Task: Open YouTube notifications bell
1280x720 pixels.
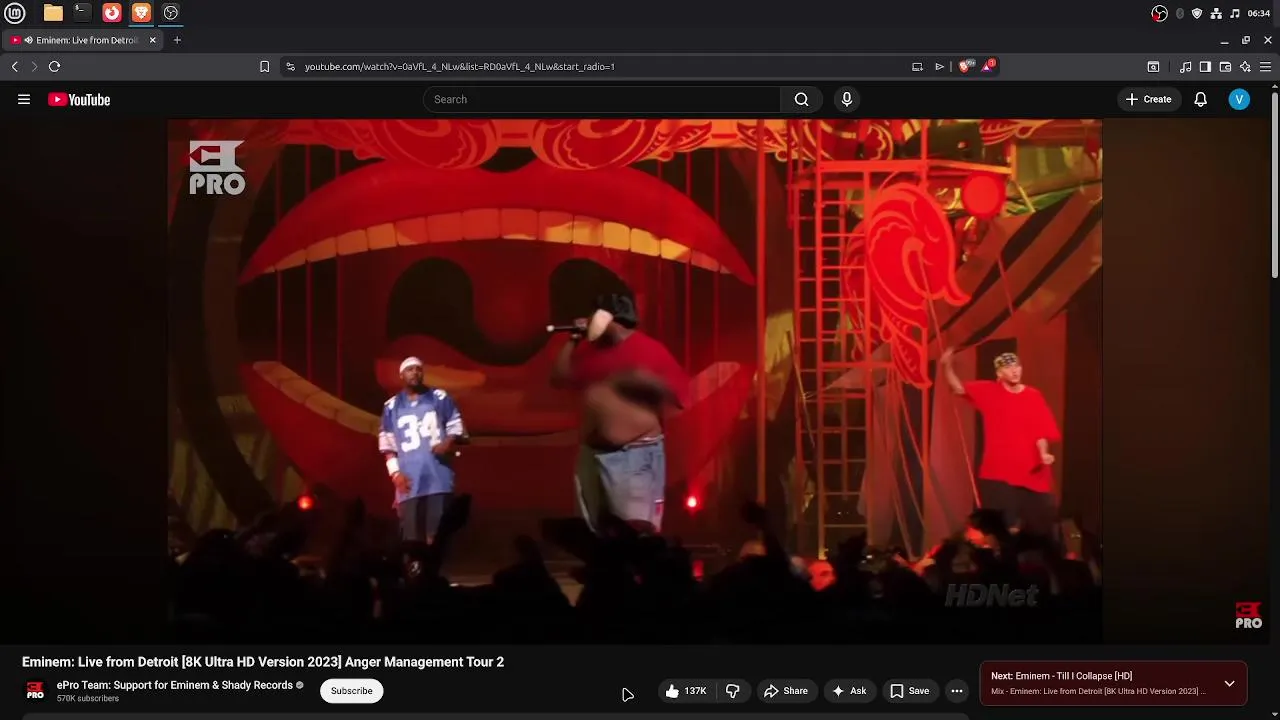Action: 1200,99
